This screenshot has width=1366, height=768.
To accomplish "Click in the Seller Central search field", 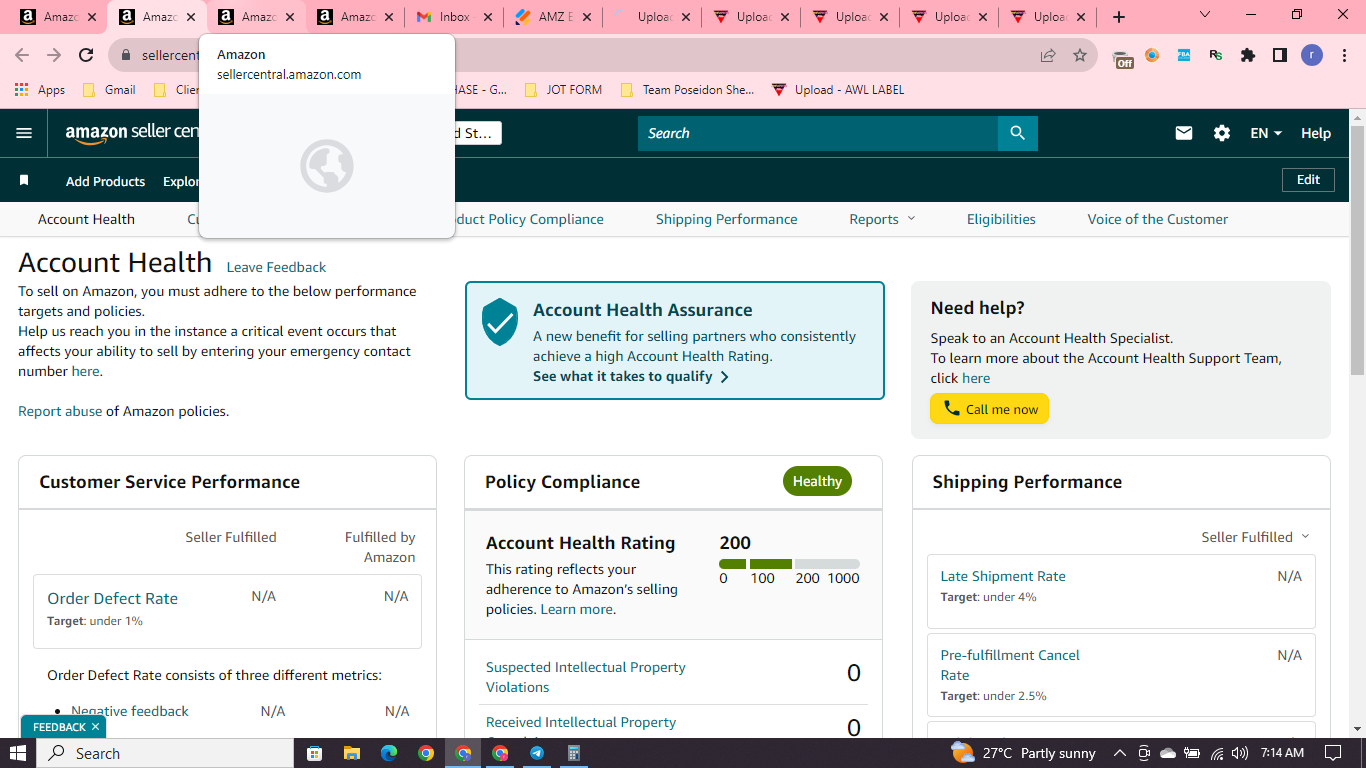I will click(818, 133).
